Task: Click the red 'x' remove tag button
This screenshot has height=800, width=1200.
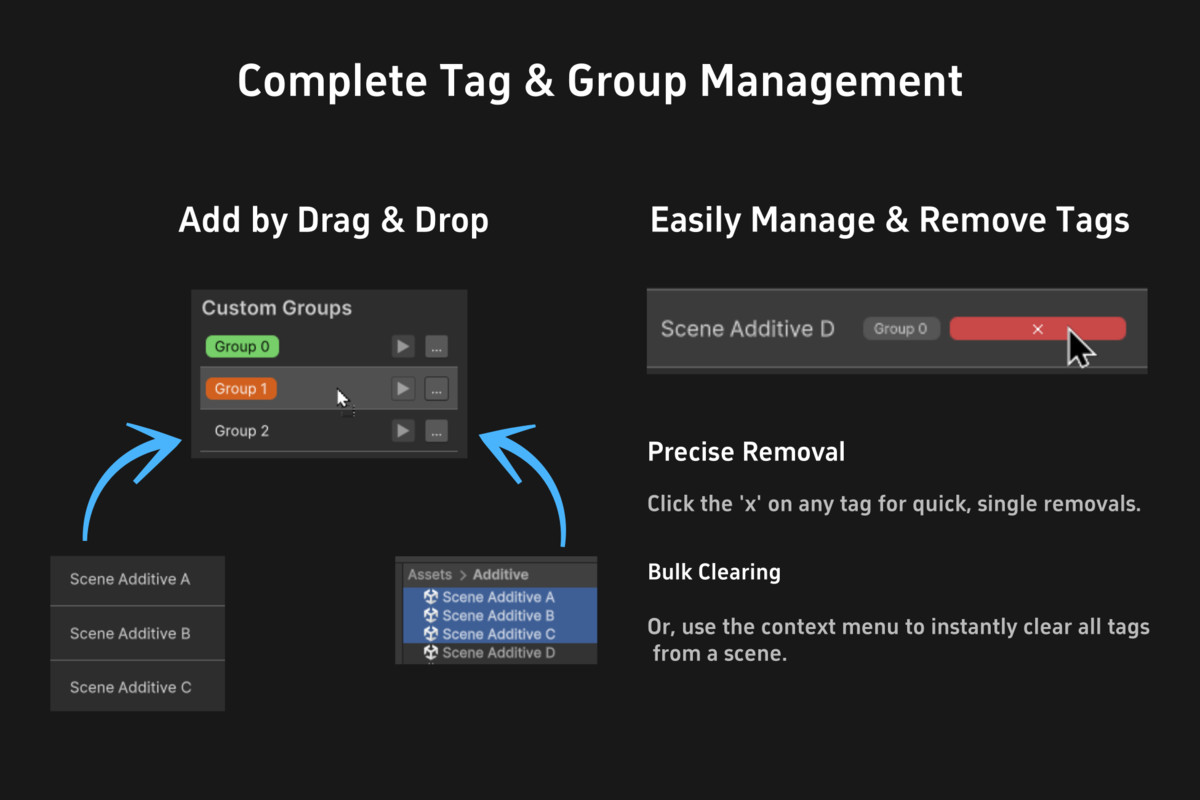Action: (x=1037, y=329)
